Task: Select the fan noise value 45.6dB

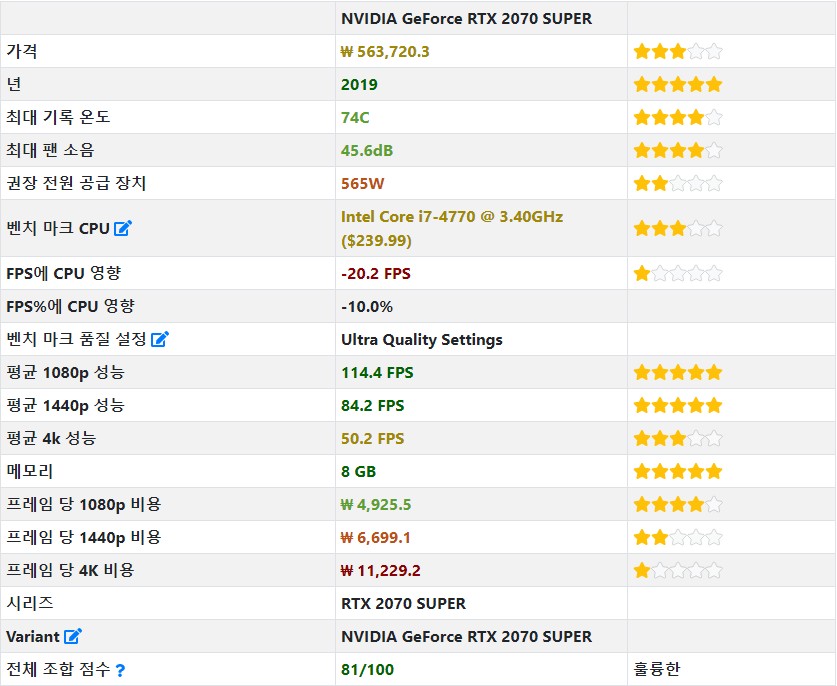Action: pyautogui.click(x=367, y=151)
